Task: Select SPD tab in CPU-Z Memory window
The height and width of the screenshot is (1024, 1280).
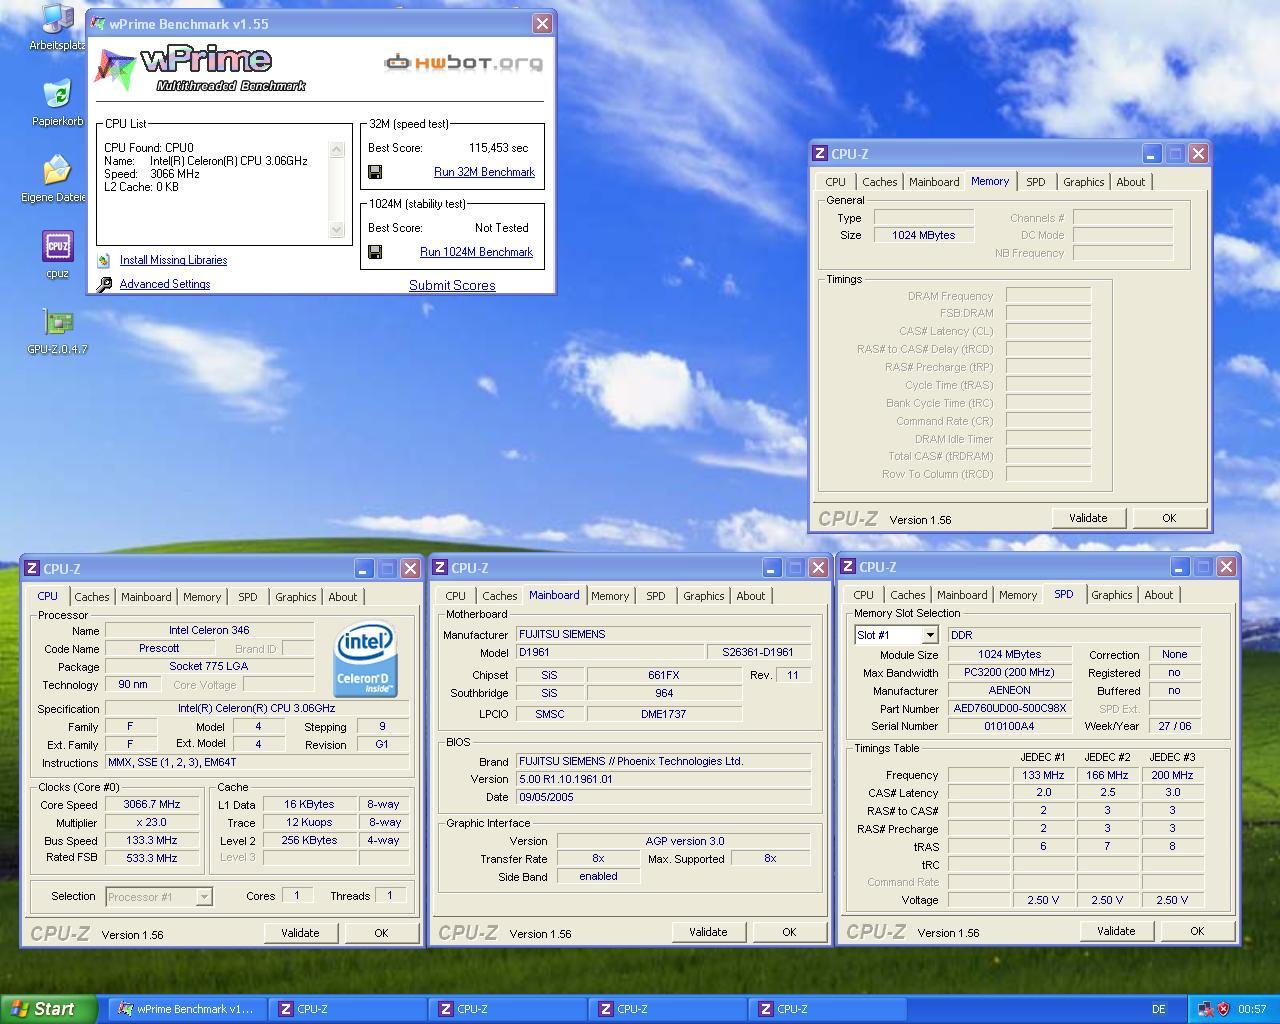Action: click(x=1036, y=182)
